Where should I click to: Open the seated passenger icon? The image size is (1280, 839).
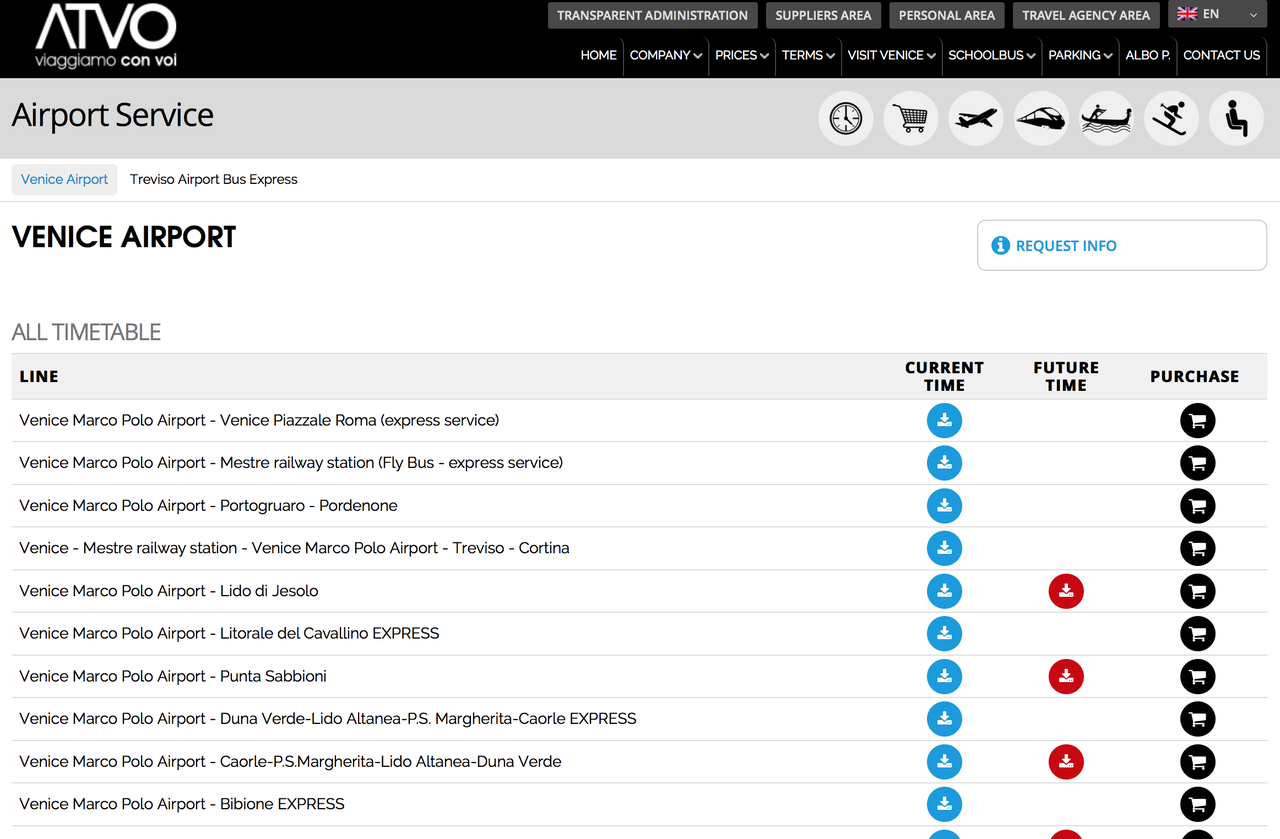[x=1237, y=118]
